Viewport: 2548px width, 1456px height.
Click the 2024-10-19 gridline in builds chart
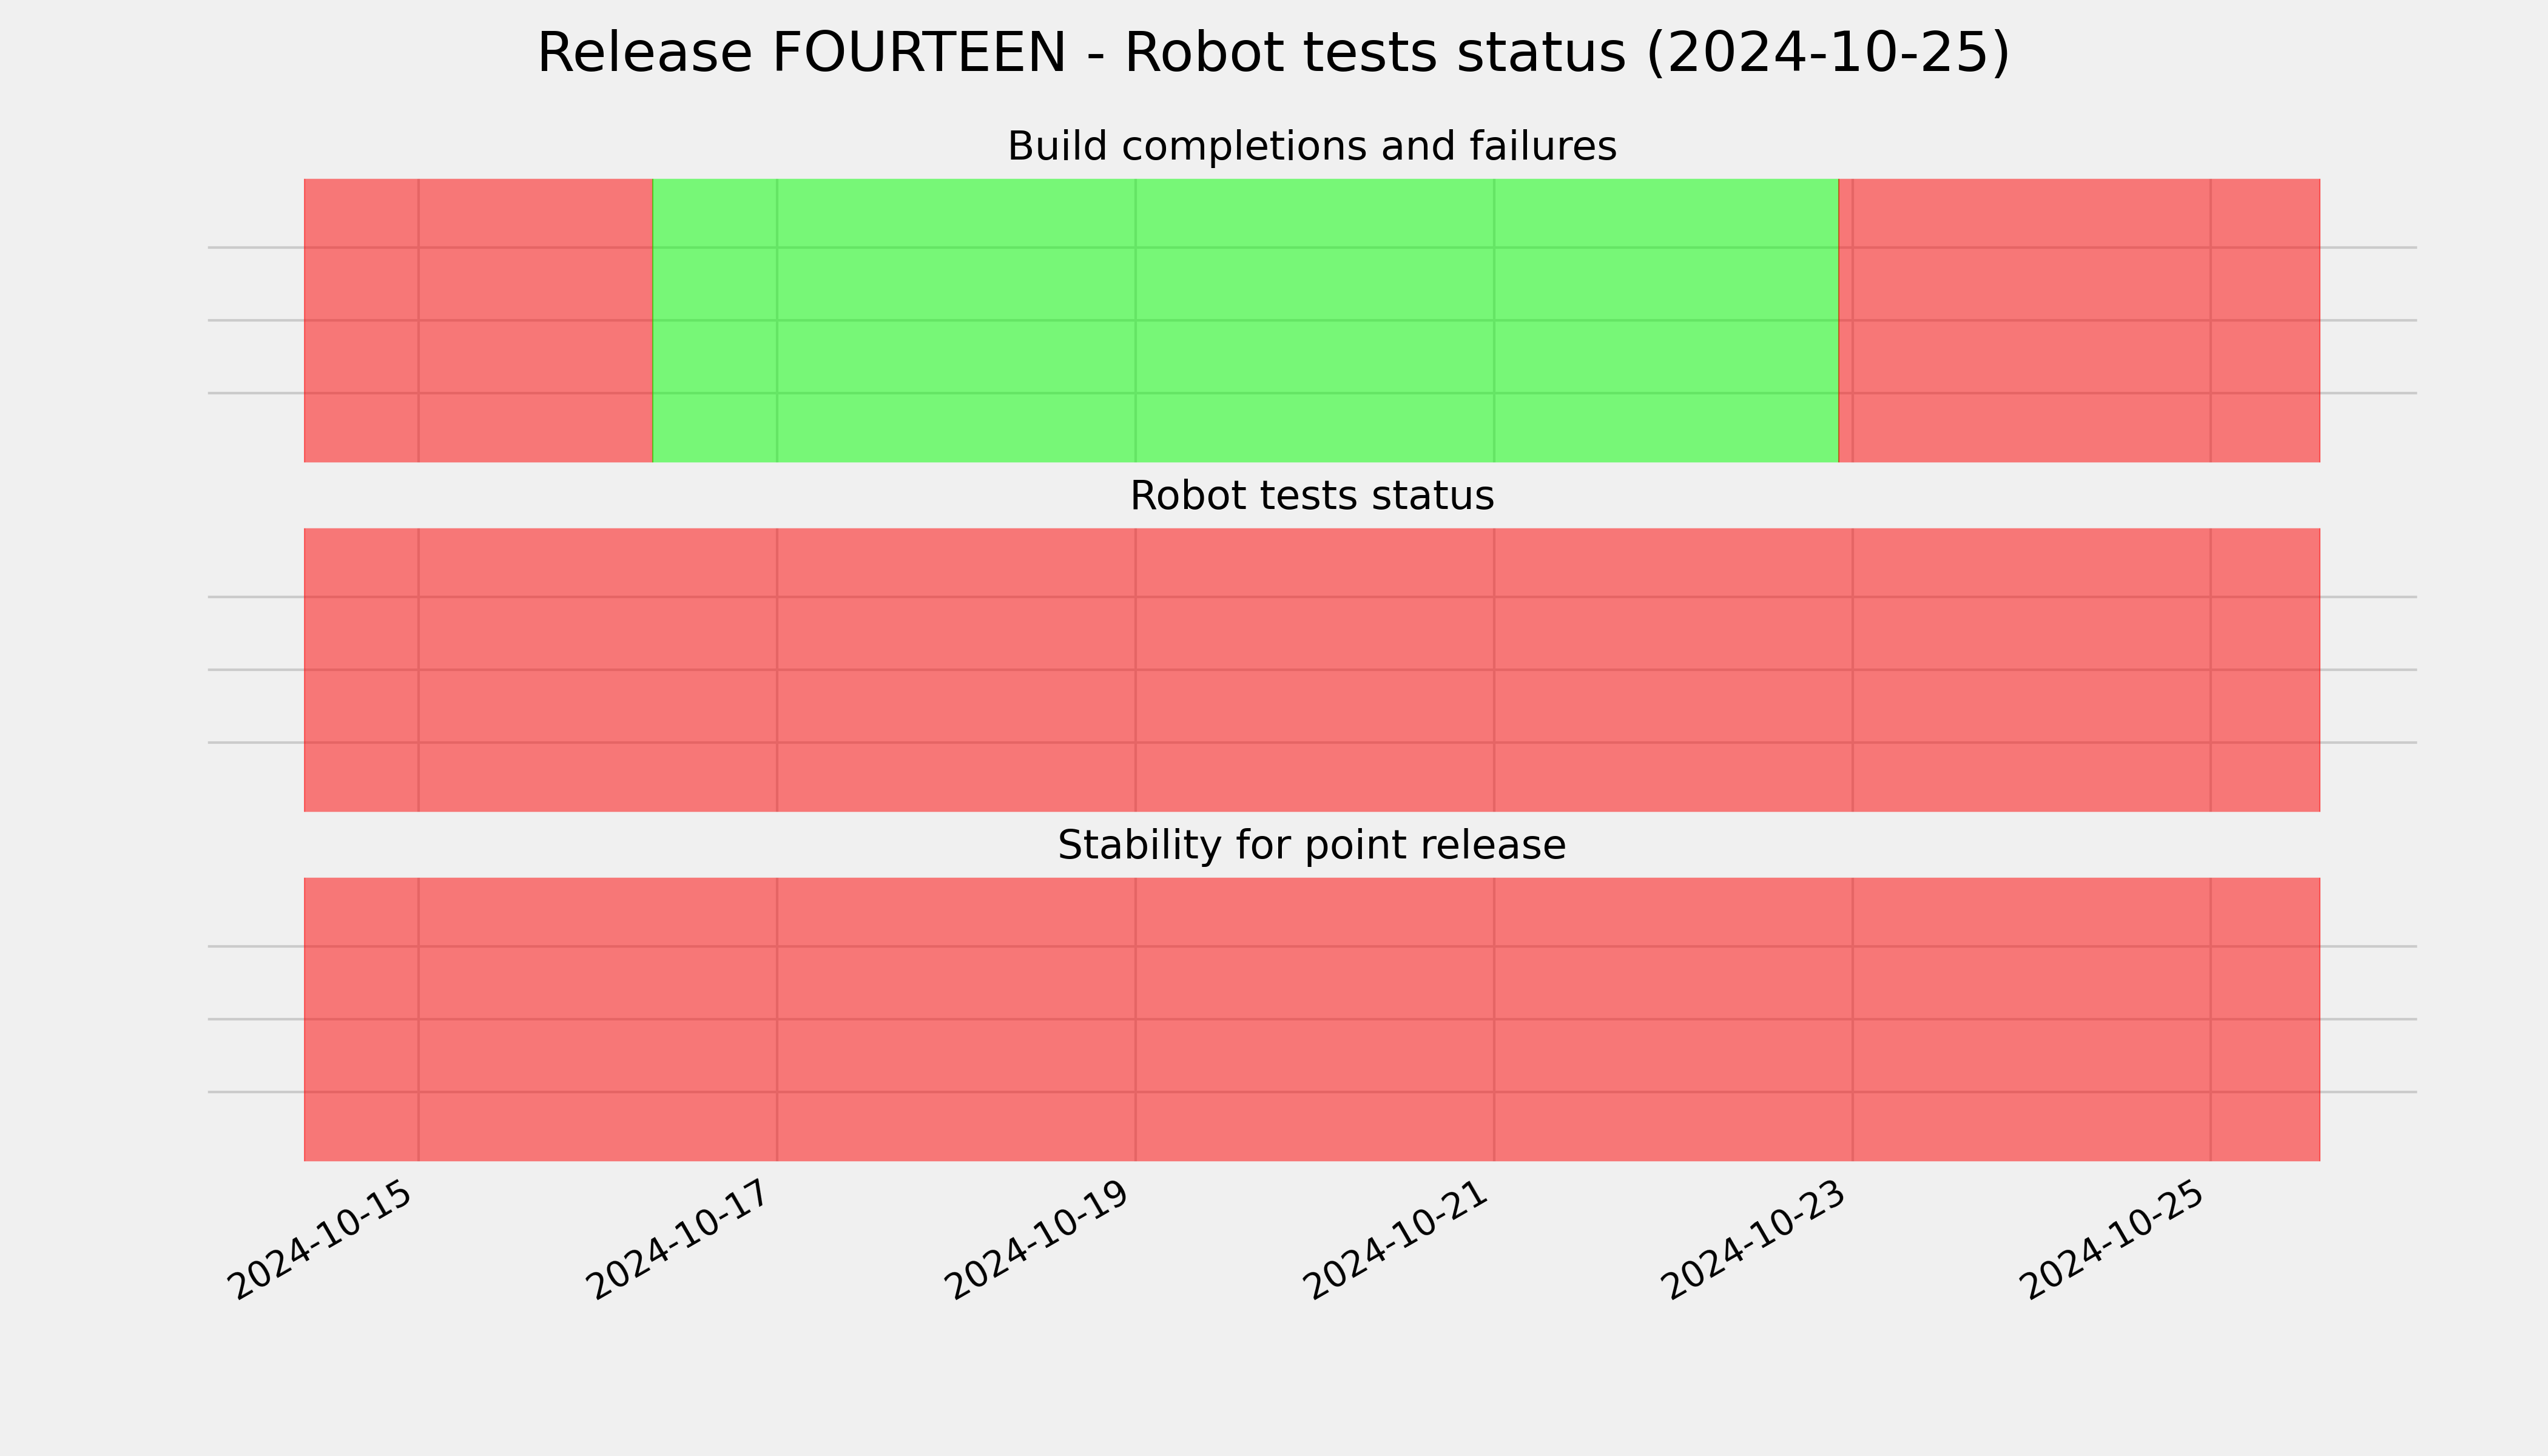1135,320
